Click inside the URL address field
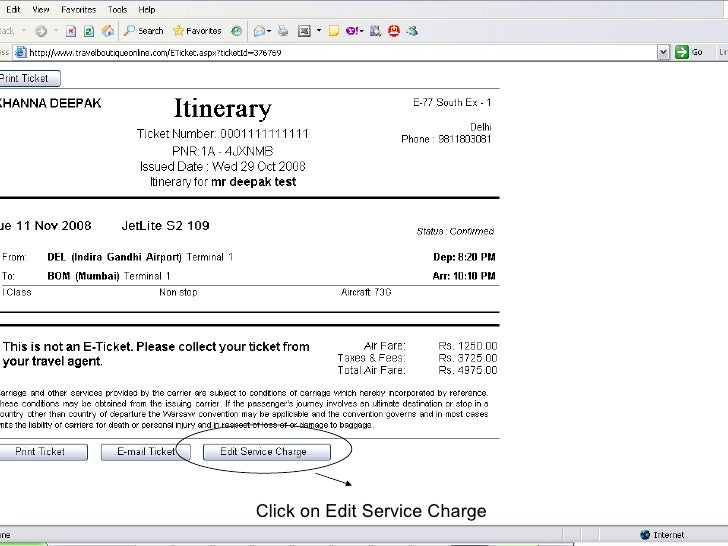This screenshot has width=728, height=546. click(300, 51)
